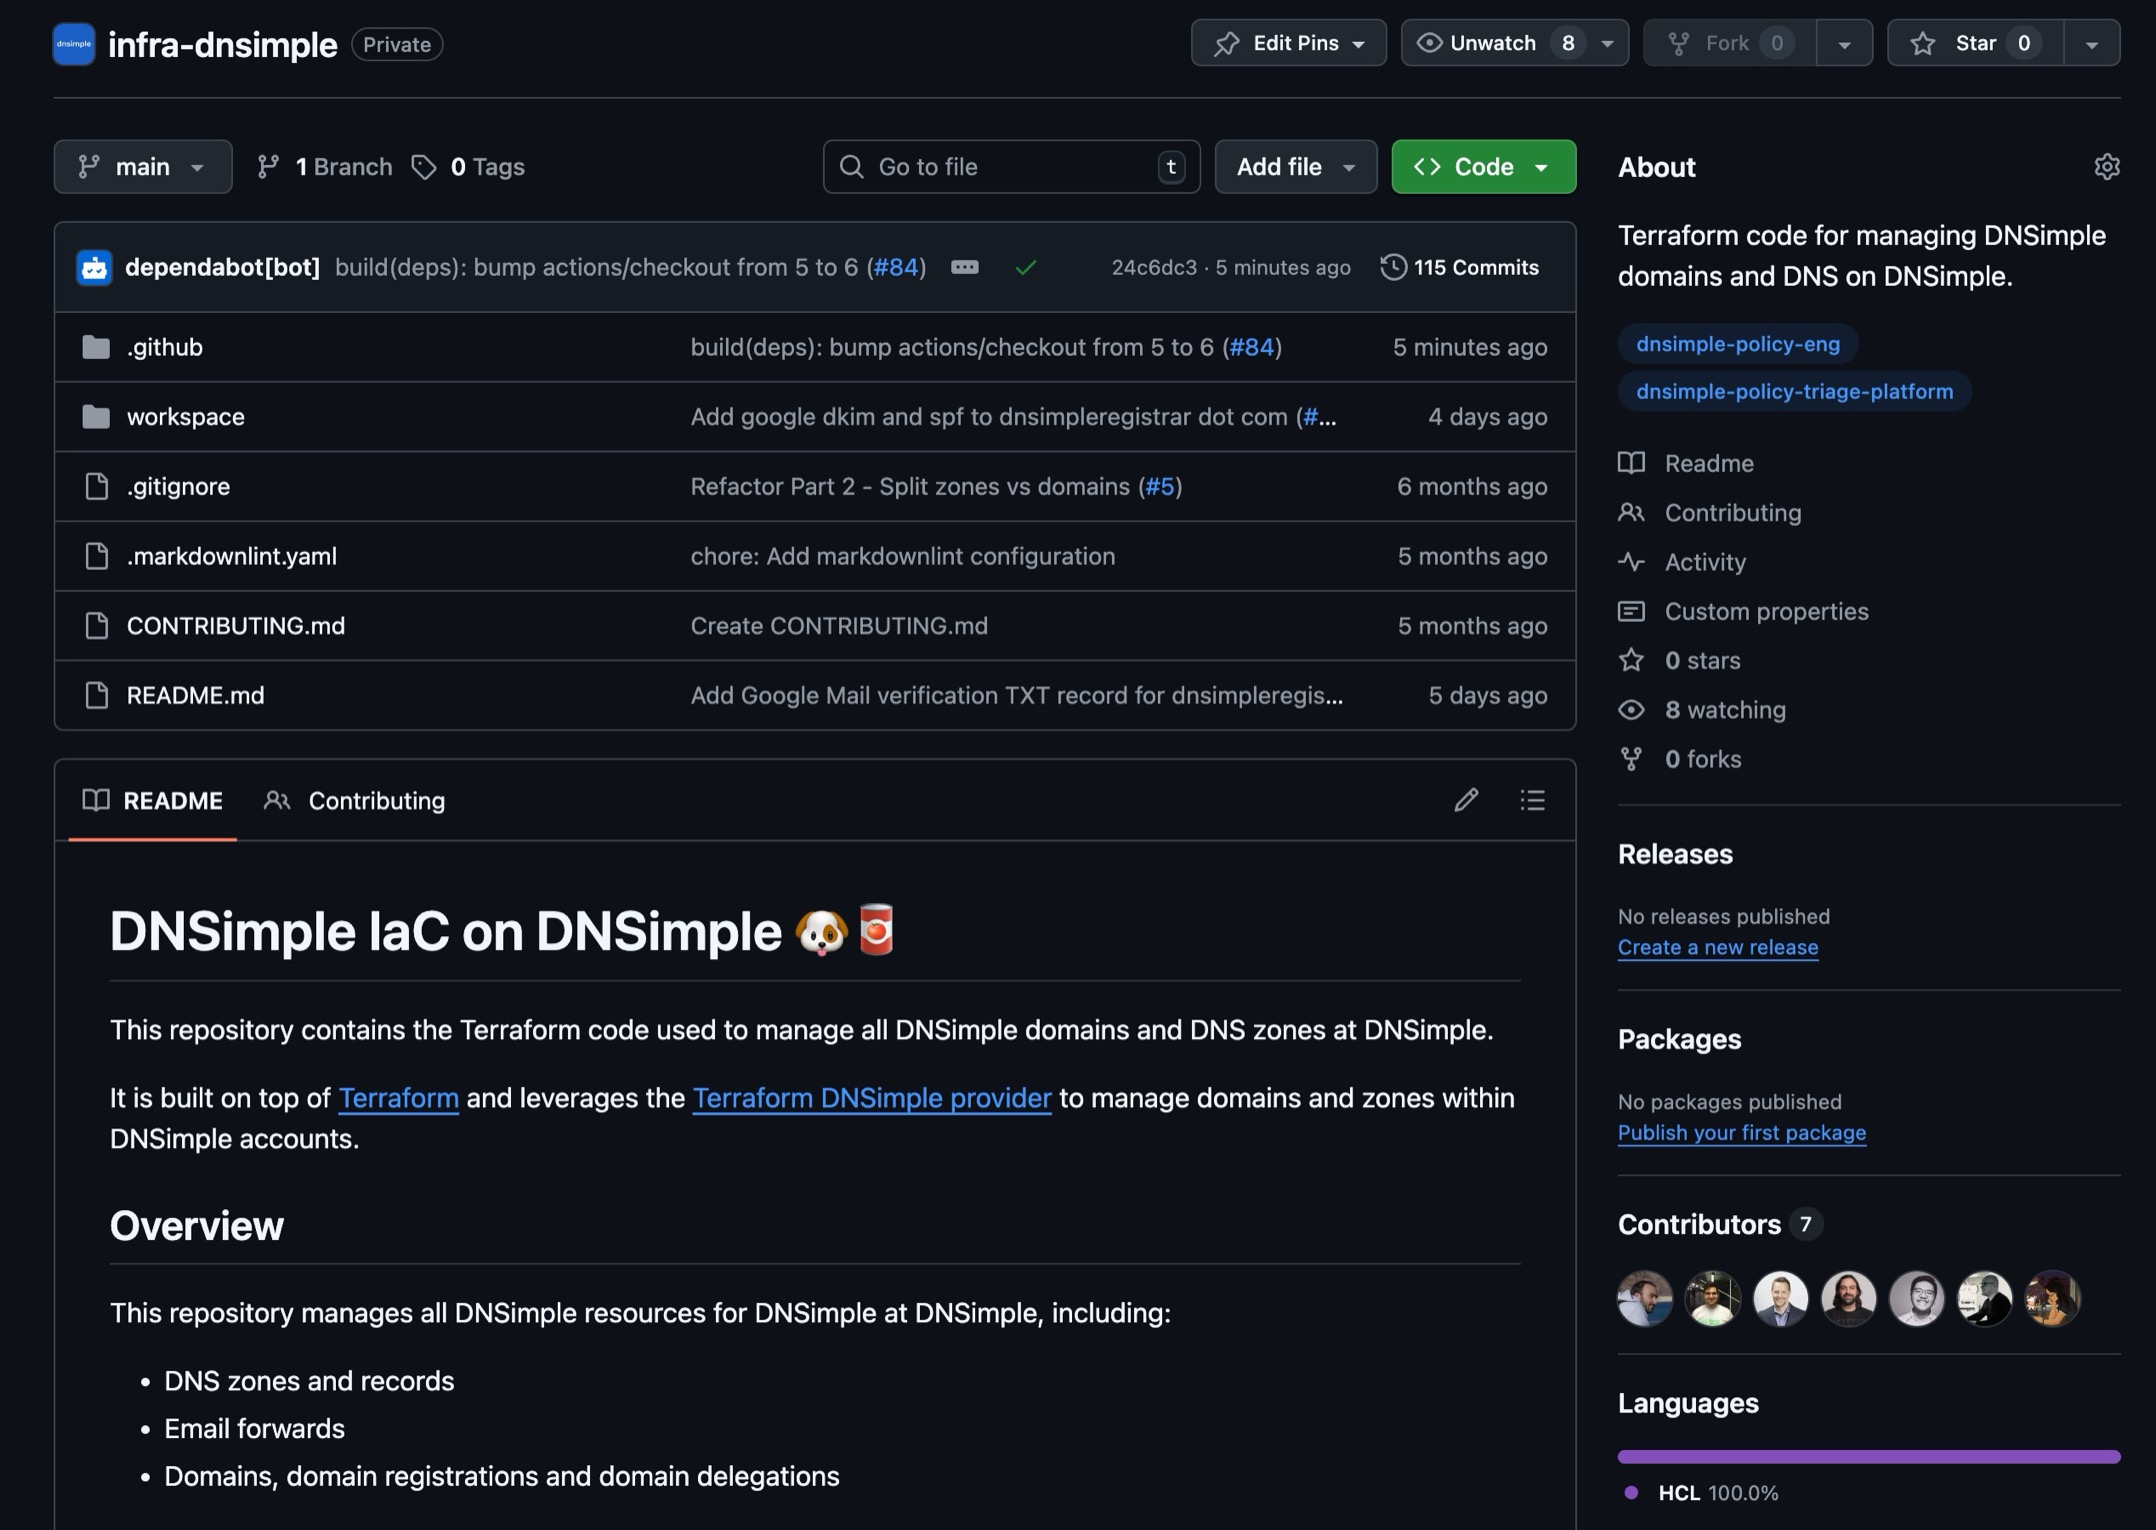Expand the main branch selector
Image resolution: width=2156 pixels, height=1530 pixels.
(143, 166)
